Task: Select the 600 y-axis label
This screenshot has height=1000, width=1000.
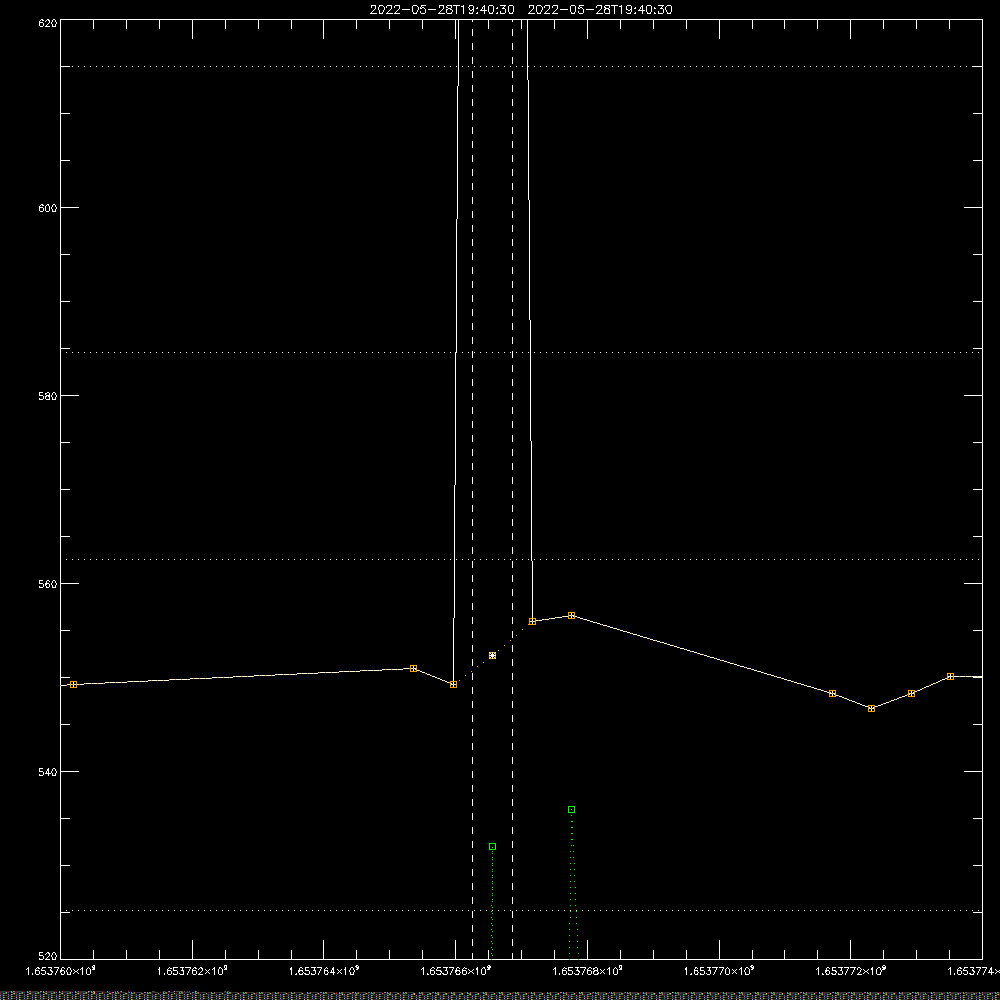Action: 48,208
